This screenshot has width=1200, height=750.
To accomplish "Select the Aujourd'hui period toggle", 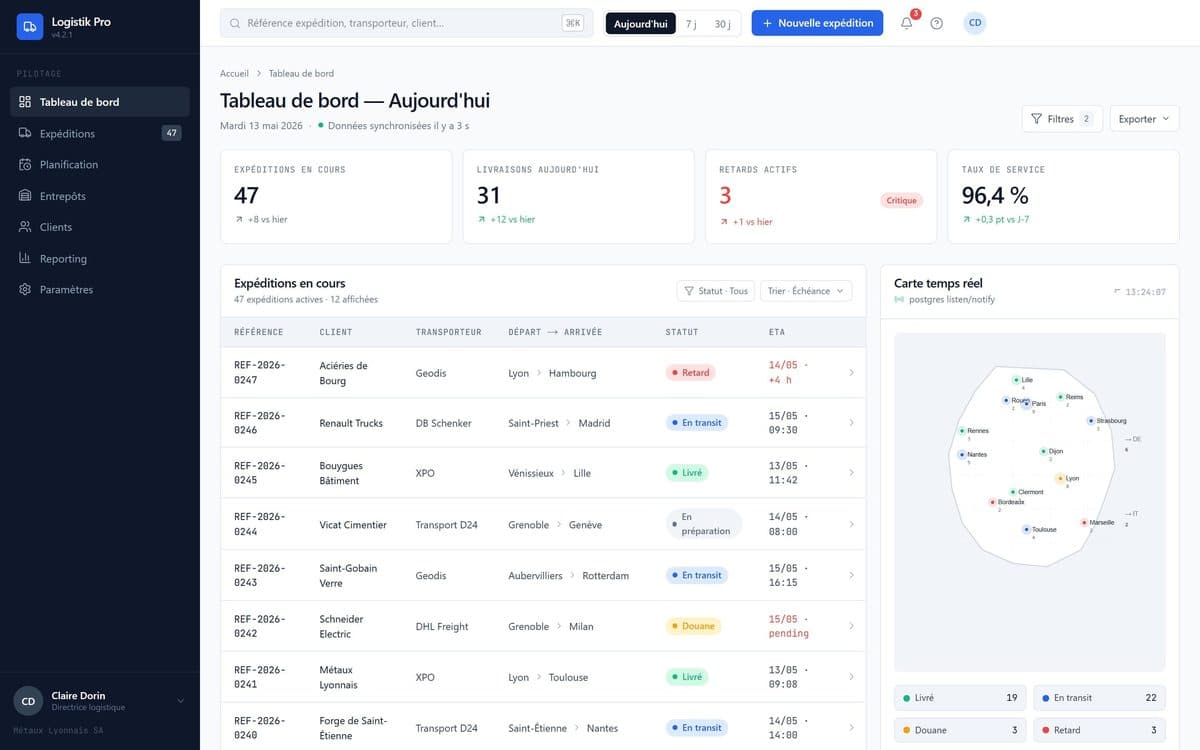I will (x=640, y=23).
